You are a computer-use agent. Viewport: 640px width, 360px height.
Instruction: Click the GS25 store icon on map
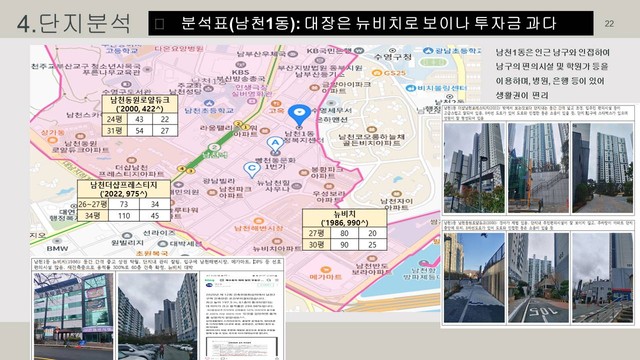point(376,73)
